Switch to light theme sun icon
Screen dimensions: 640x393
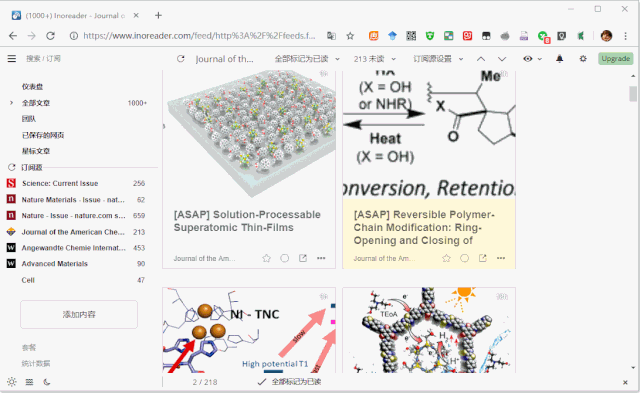(x=11, y=382)
